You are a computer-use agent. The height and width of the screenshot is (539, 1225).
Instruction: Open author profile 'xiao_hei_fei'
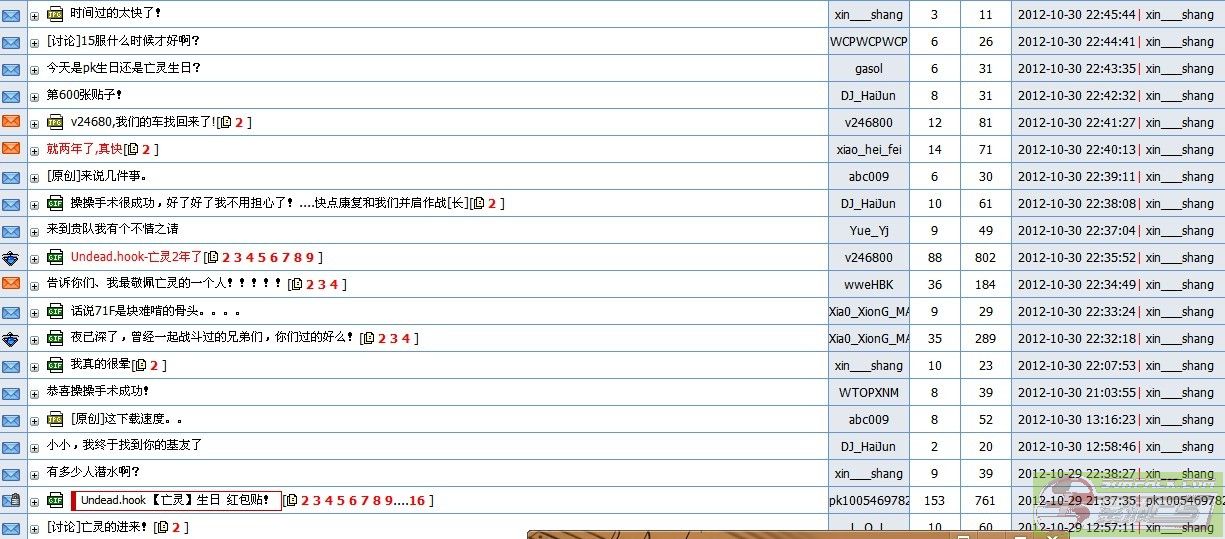pyautogui.click(x=868, y=149)
